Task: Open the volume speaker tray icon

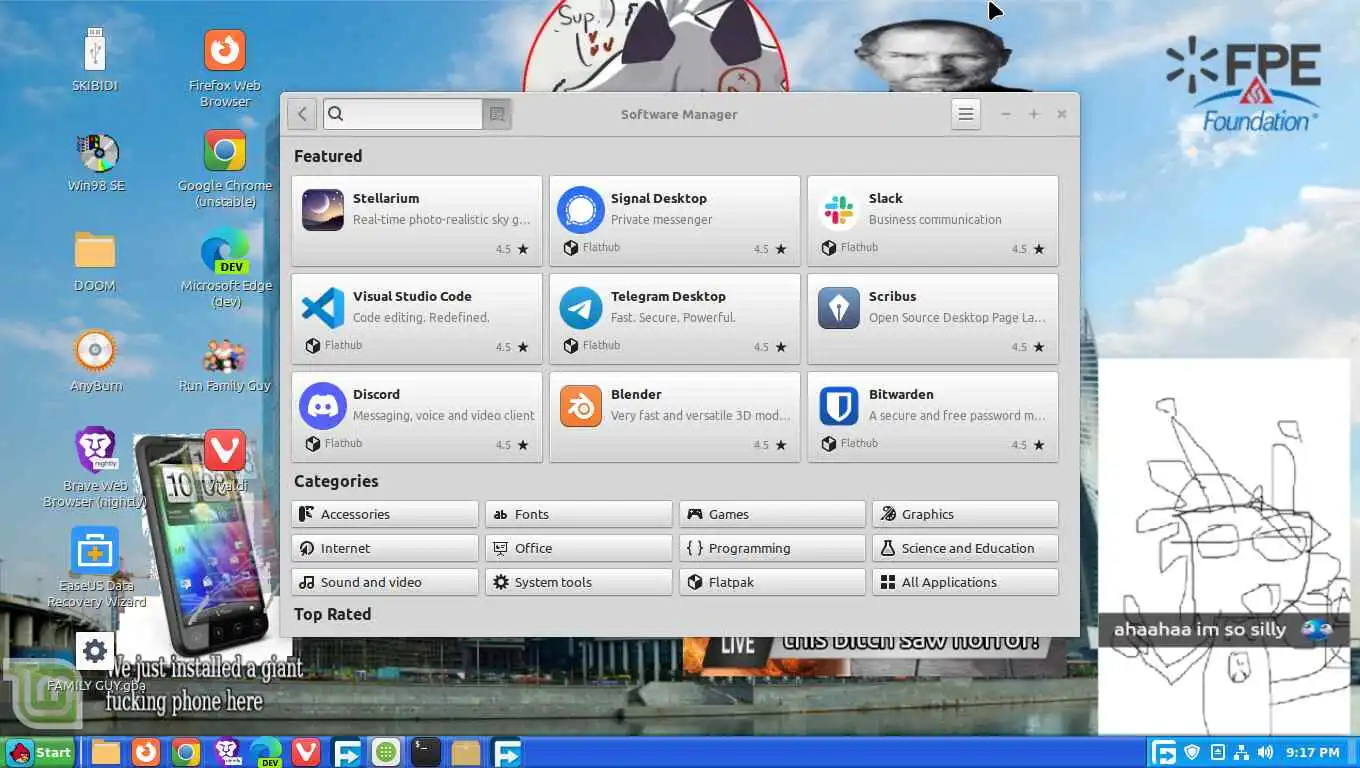Action: pyautogui.click(x=1265, y=752)
